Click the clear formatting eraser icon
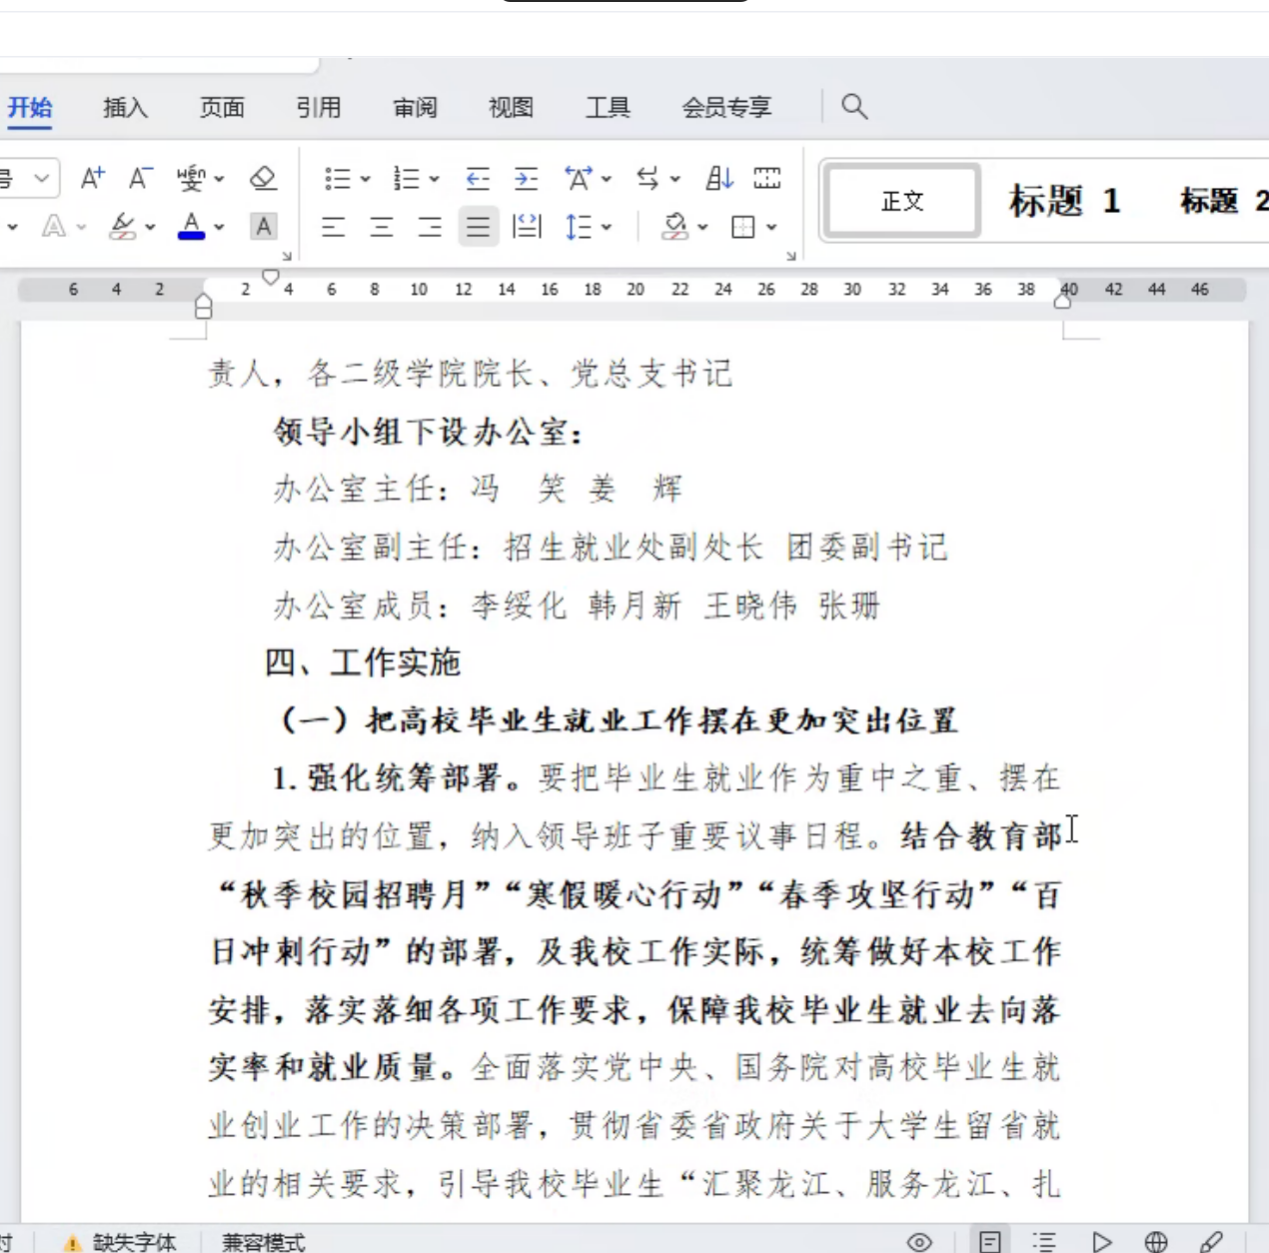 [x=262, y=179]
